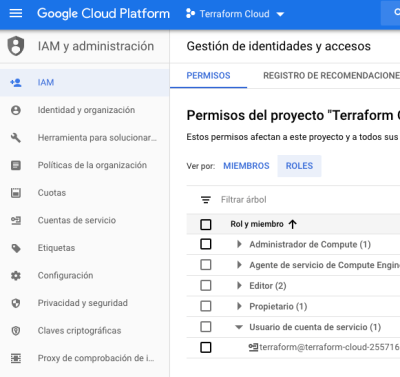The width and height of the screenshot is (400, 377).
Task: View permissions by ROLES
Action: pos(299,166)
